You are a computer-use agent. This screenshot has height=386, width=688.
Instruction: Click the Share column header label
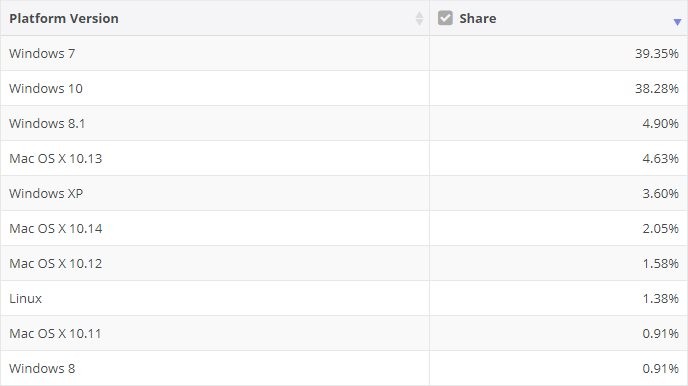478,18
